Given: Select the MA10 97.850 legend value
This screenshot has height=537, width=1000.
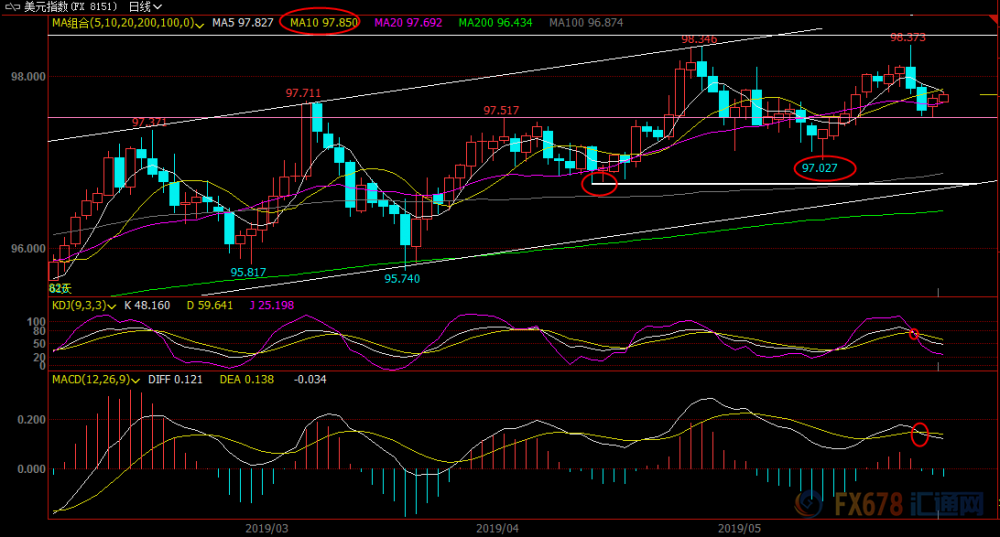Looking at the screenshot, I should (x=323, y=23).
